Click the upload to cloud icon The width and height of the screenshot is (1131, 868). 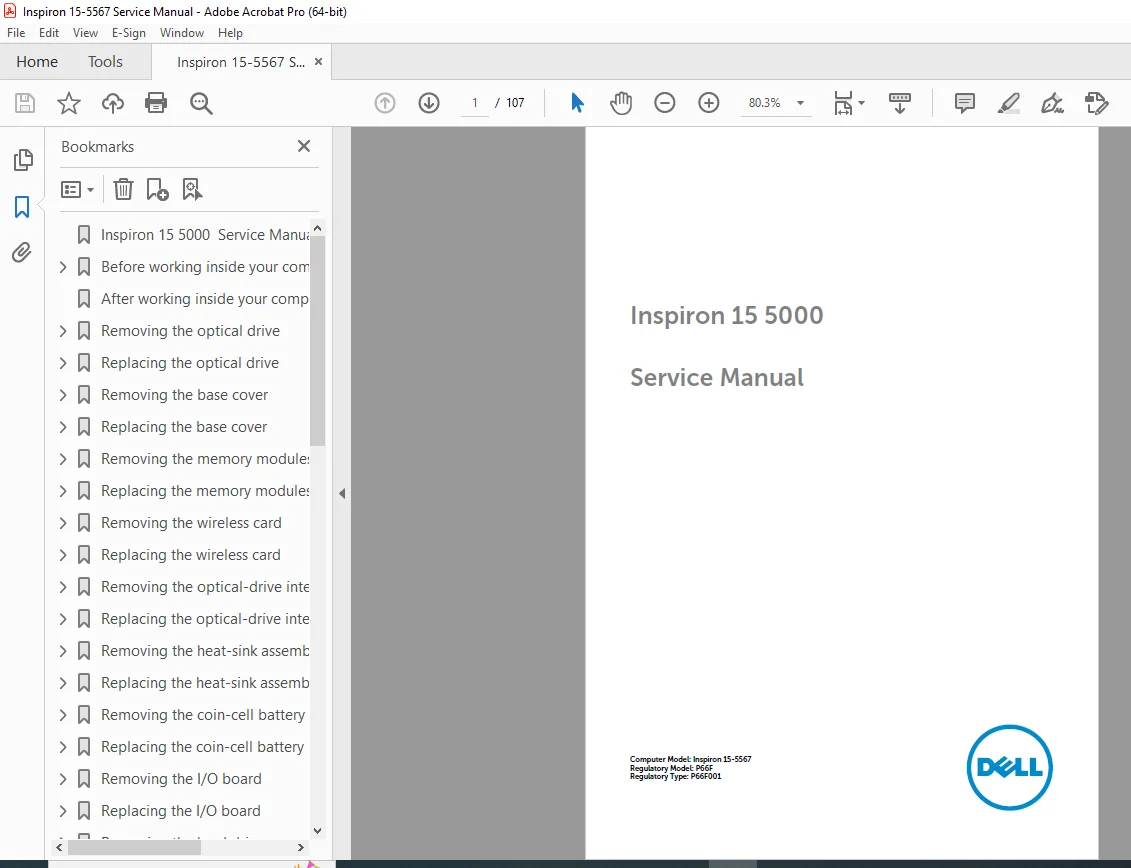(113, 103)
